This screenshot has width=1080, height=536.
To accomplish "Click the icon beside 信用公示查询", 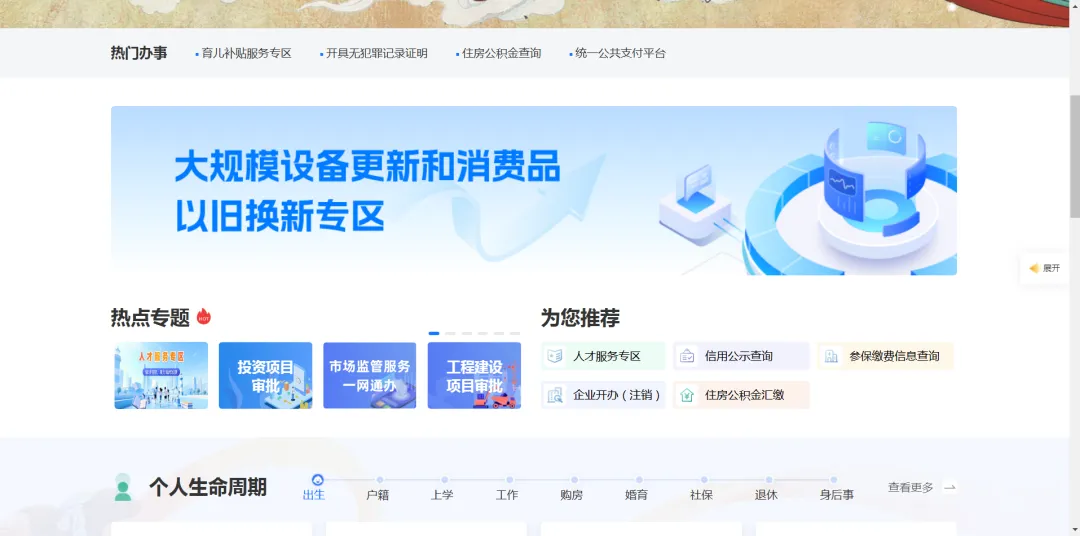I will click(687, 356).
